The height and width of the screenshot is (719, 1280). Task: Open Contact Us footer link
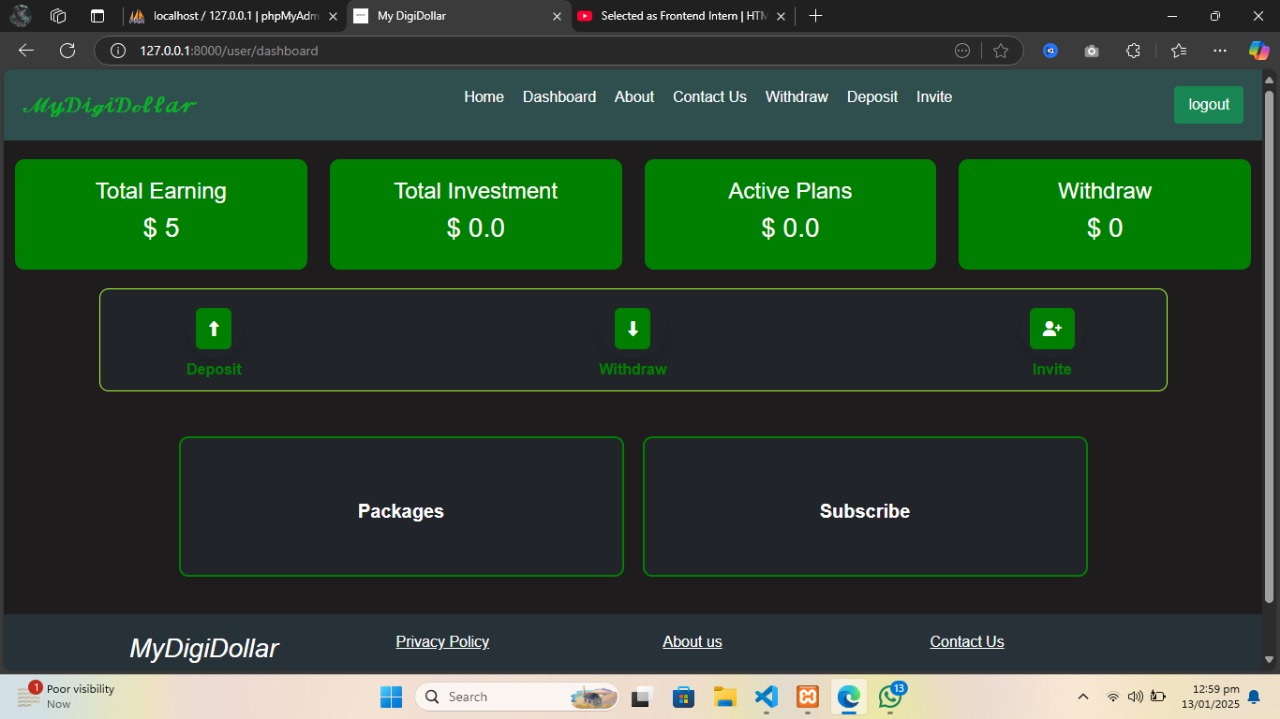click(x=967, y=642)
